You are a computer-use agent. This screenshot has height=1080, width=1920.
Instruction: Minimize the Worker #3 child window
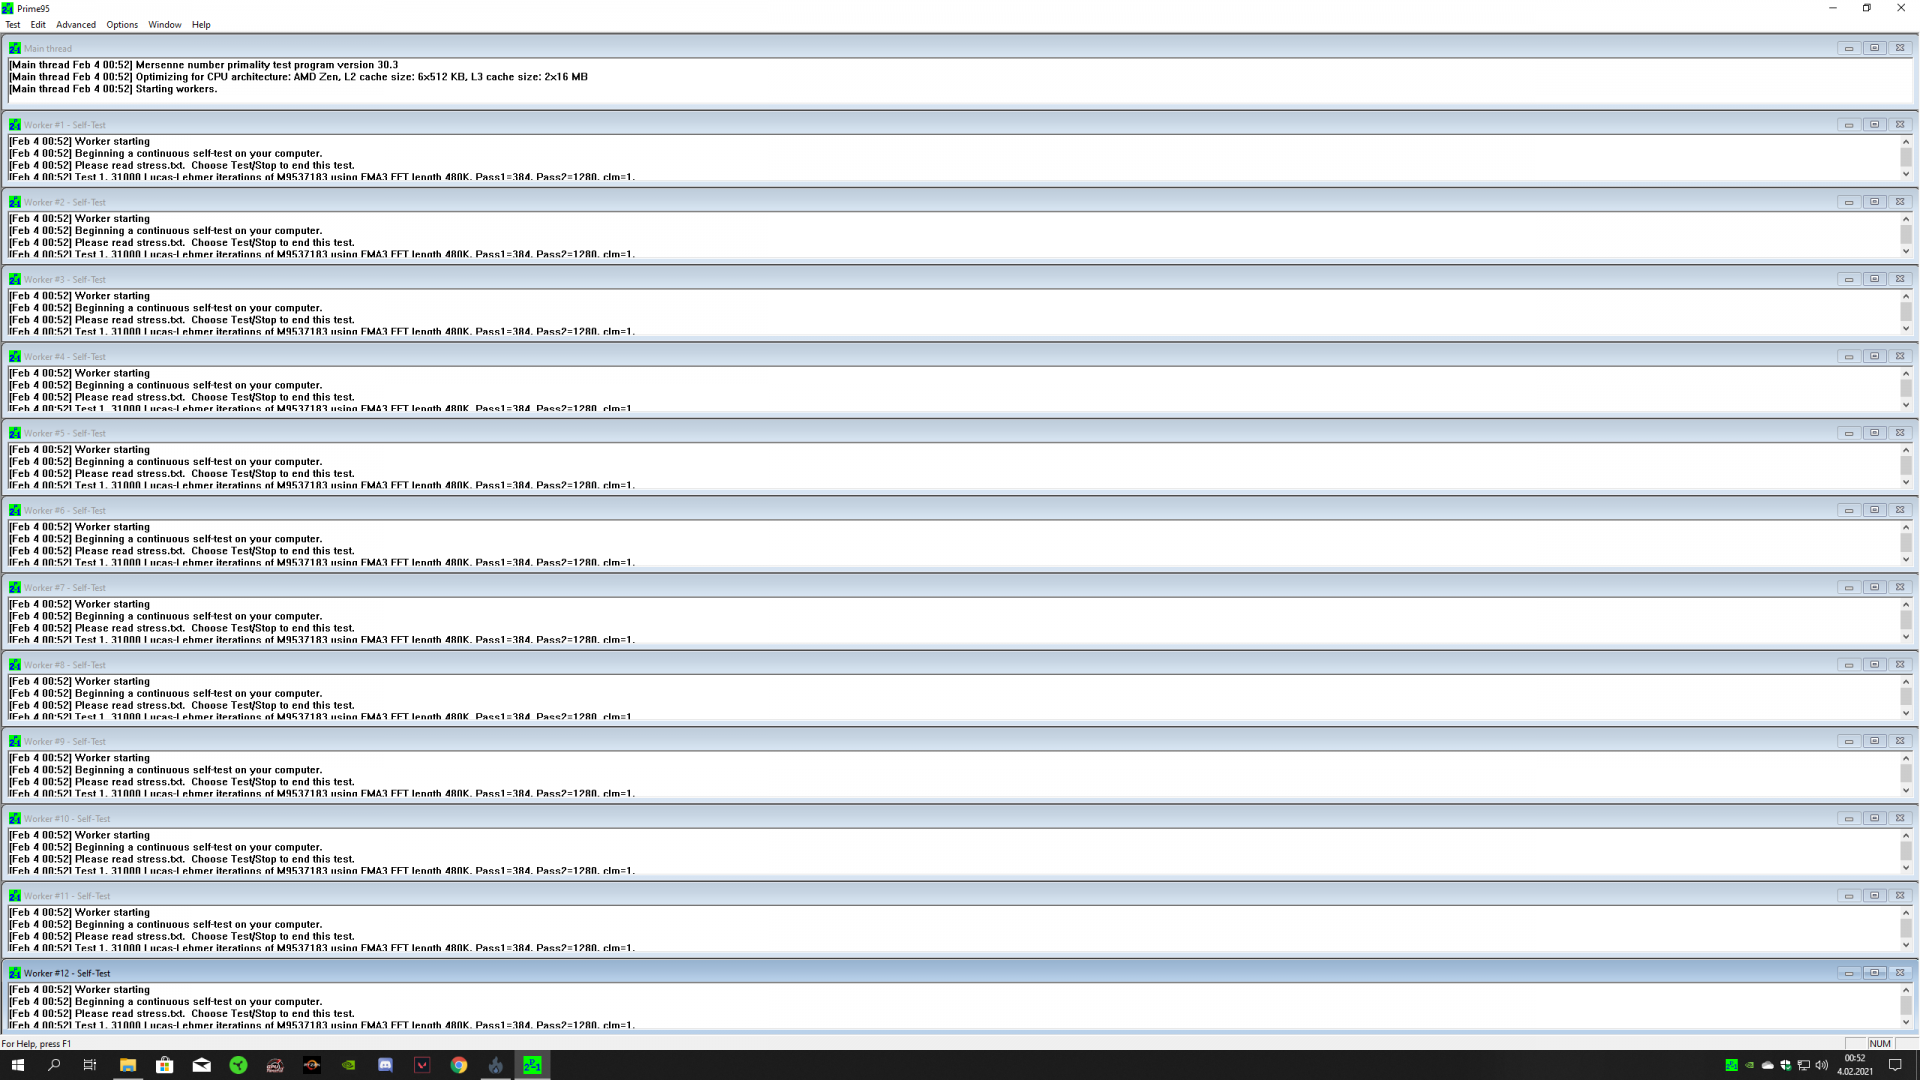click(x=1848, y=279)
